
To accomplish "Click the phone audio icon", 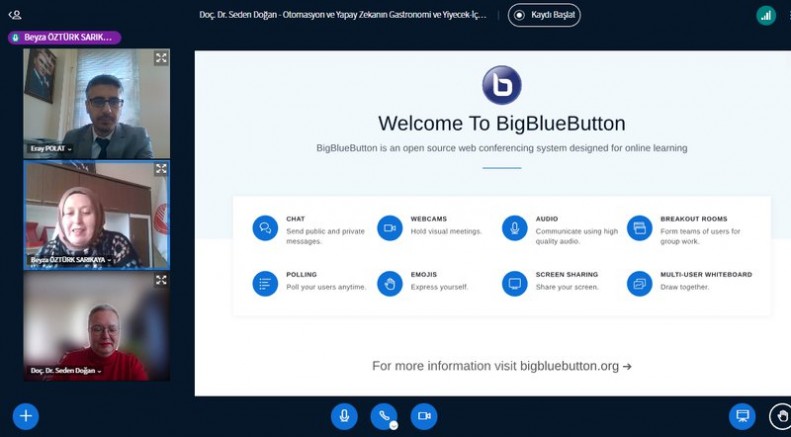I will pyautogui.click(x=383, y=416).
